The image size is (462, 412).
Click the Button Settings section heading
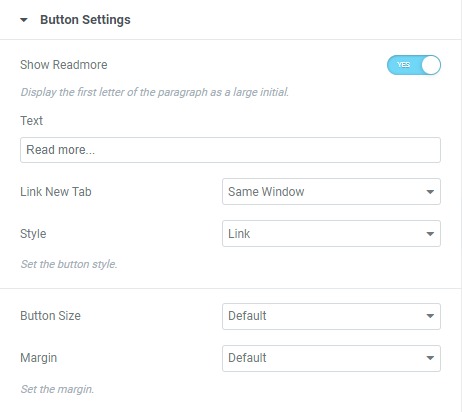tap(85, 20)
